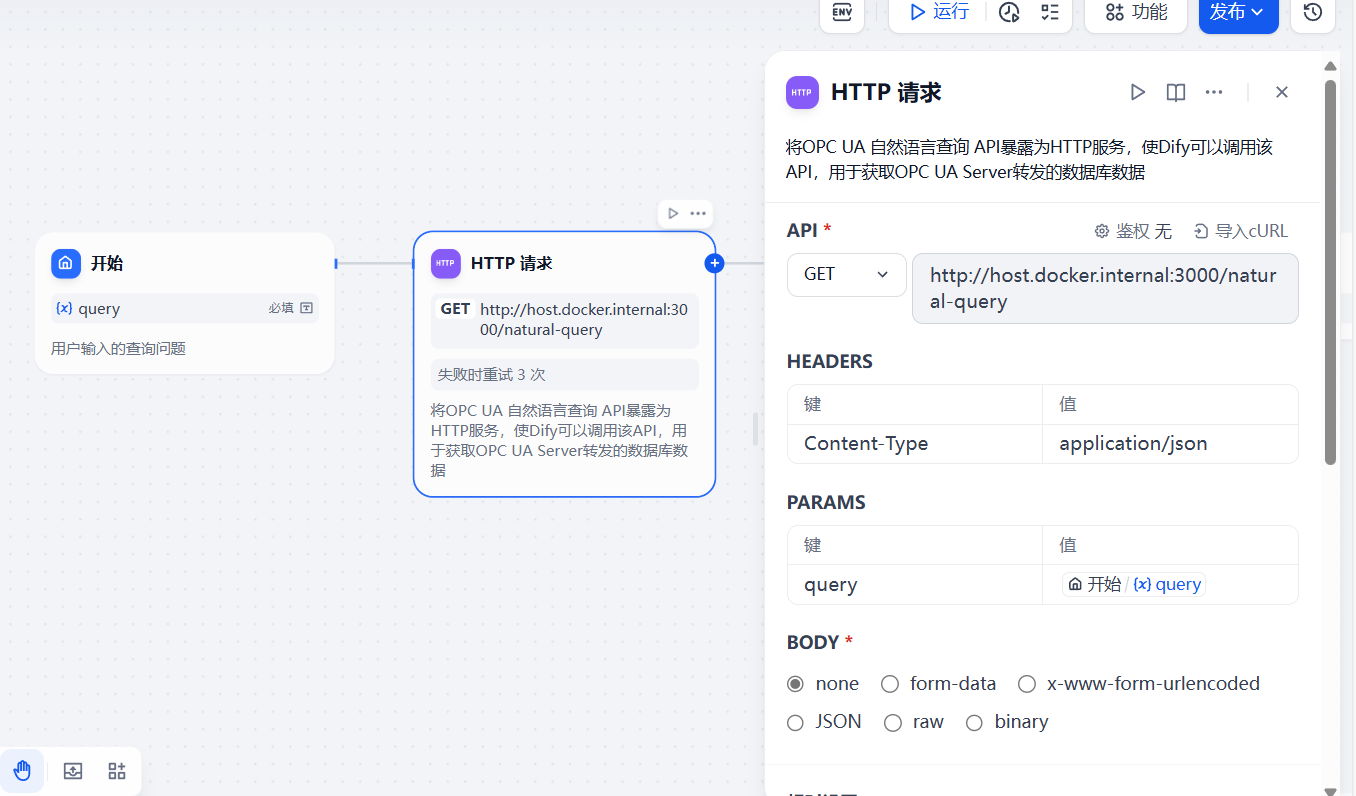
Task: Run the HTTP 请求 node via its play icon
Action: point(1137,91)
